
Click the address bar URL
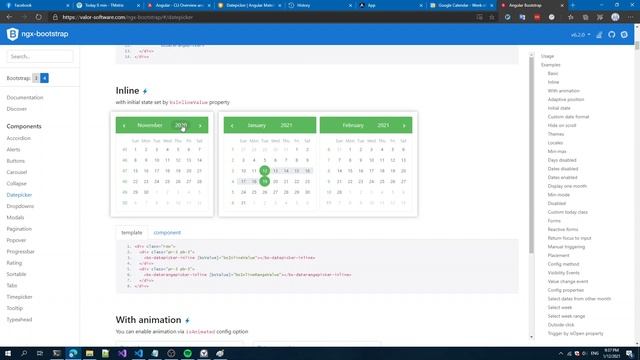127,18
